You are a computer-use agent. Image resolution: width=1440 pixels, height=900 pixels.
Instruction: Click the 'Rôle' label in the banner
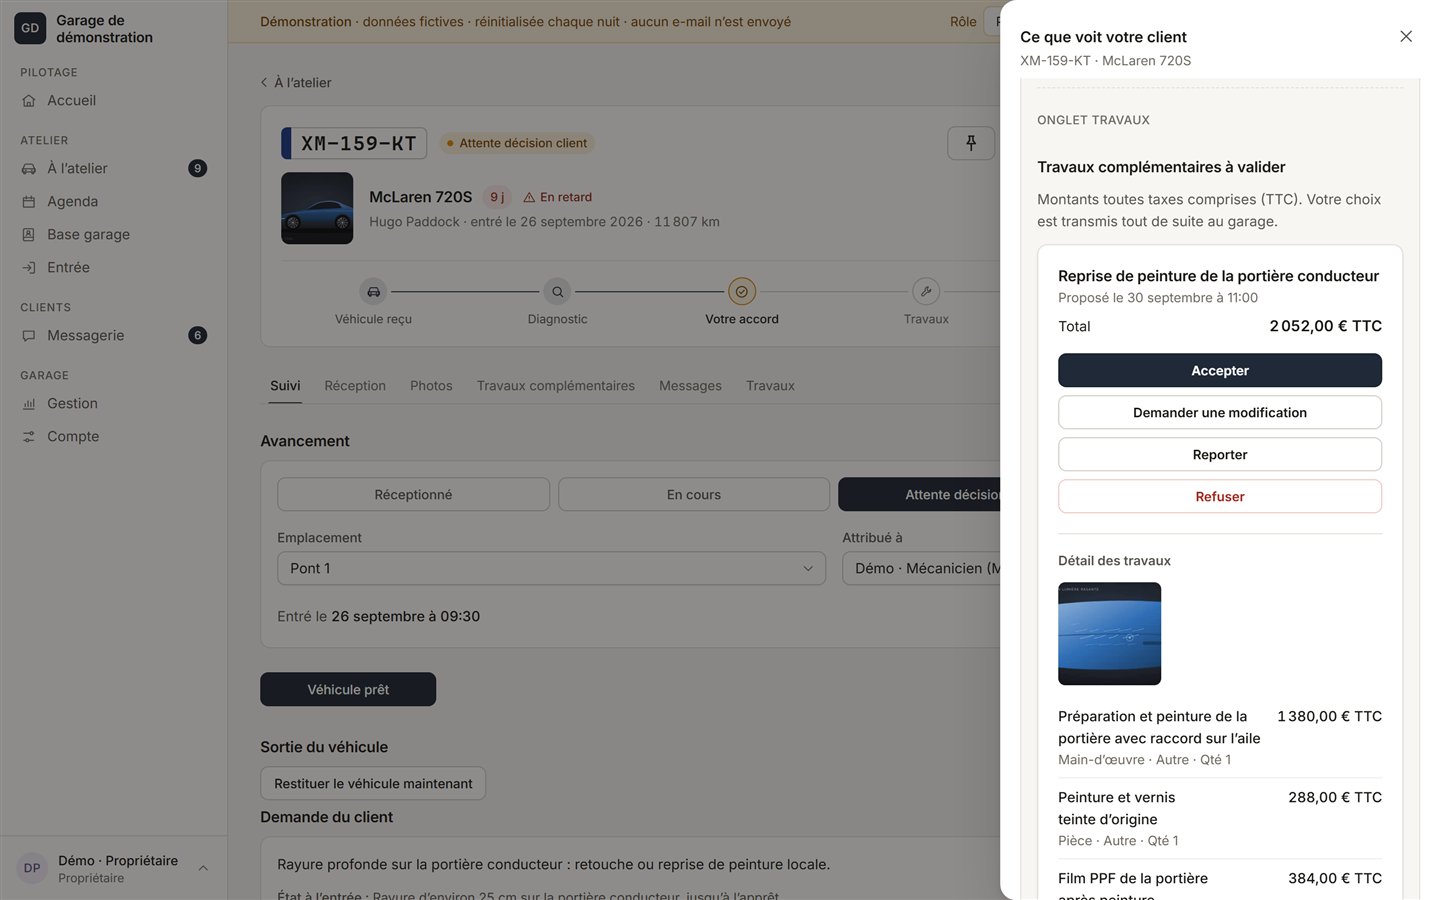click(963, 22)
